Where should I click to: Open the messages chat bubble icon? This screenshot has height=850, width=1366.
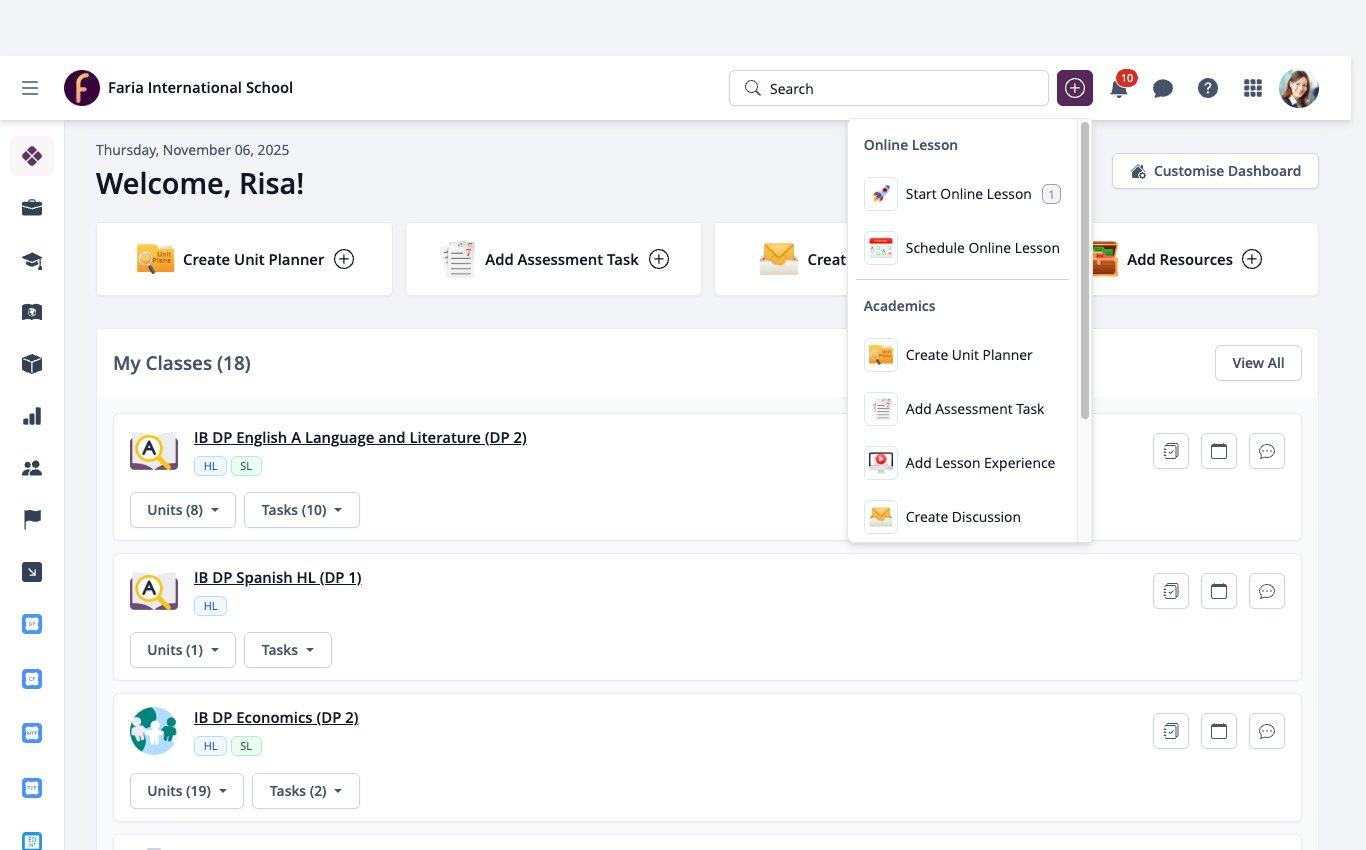pos(1163,88)
